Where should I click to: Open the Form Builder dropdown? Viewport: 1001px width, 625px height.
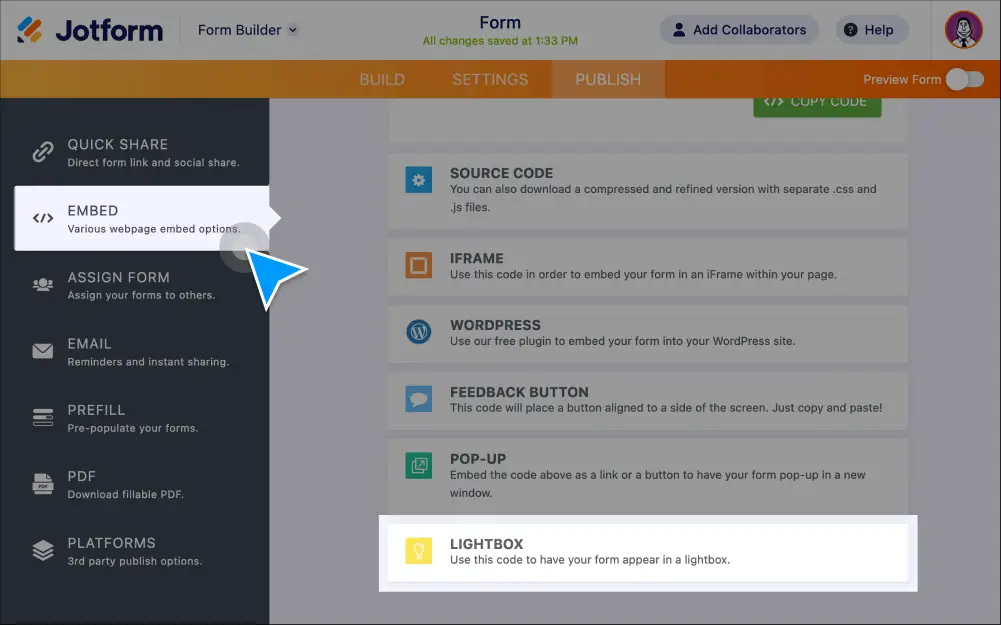[246, 29]
